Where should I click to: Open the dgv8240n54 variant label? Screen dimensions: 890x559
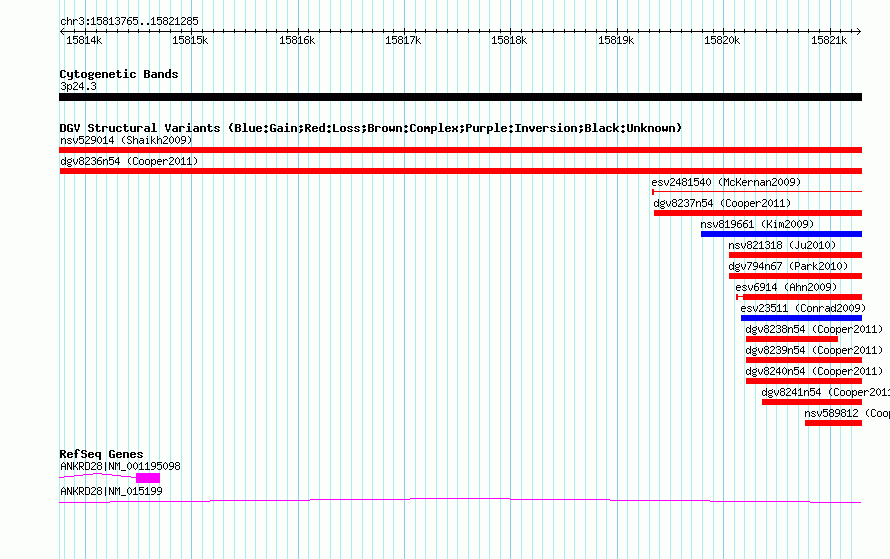[x=775, y=371]
